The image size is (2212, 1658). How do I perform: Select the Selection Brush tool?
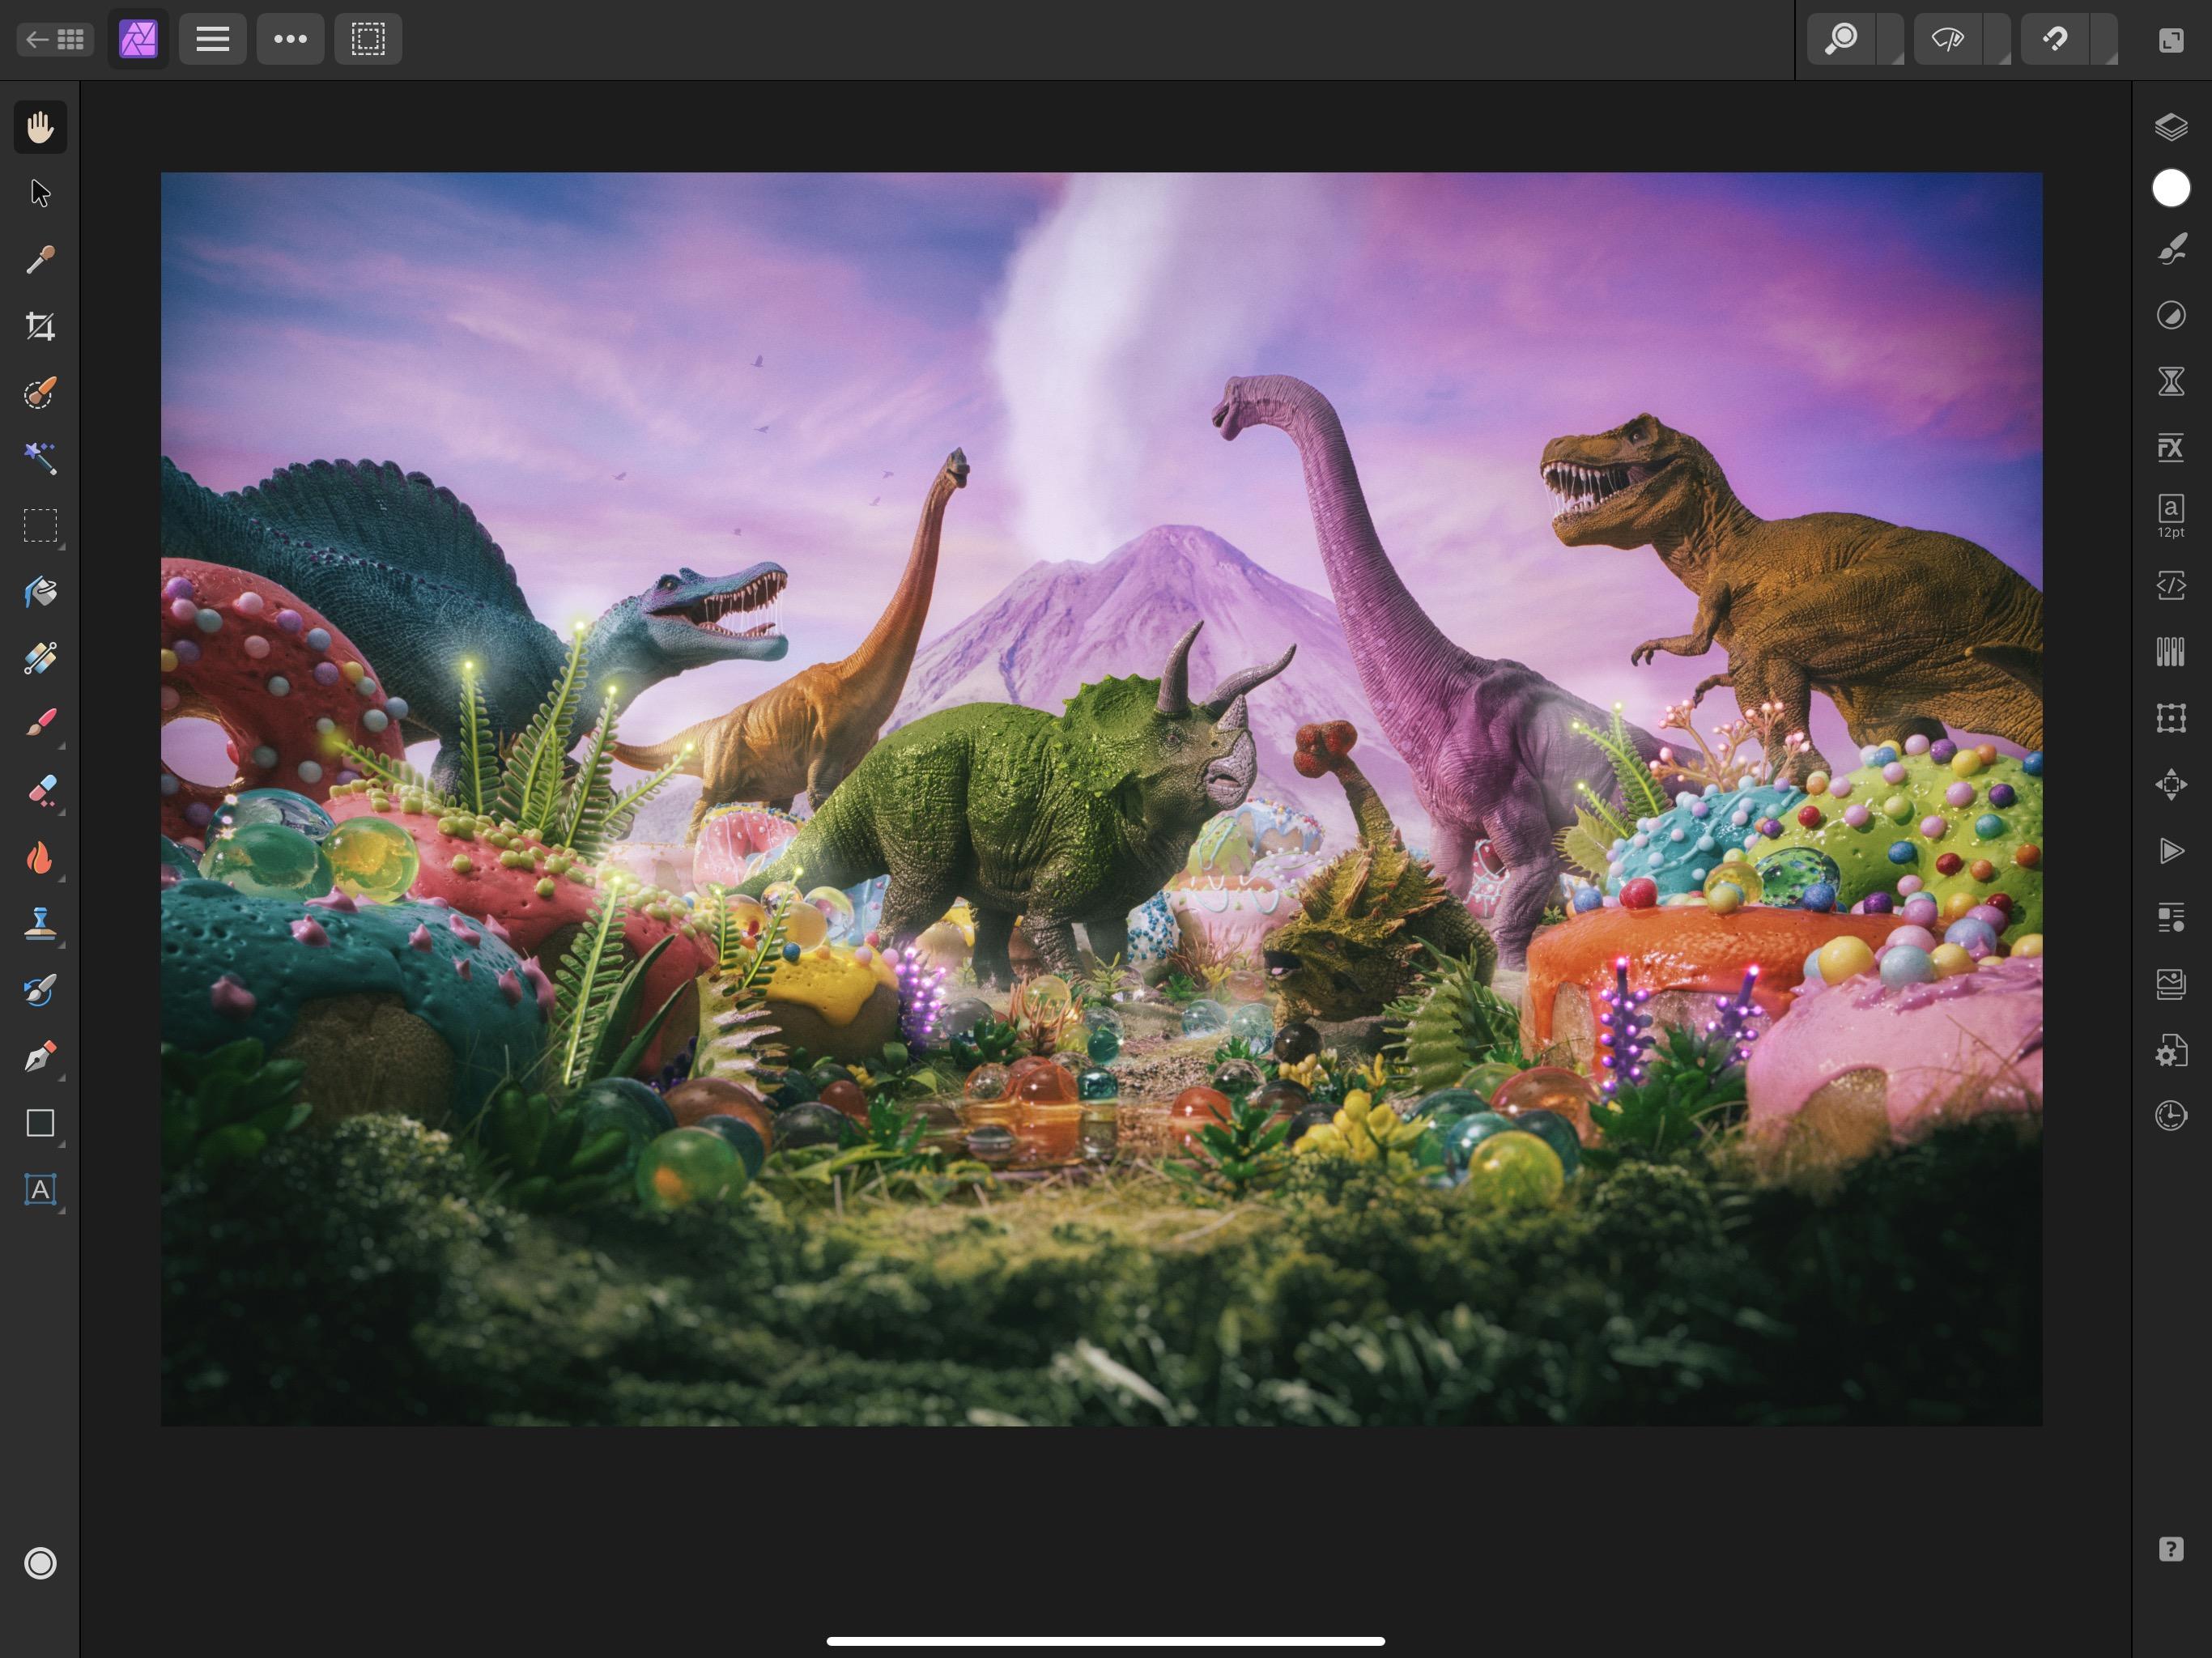point(40,393)
